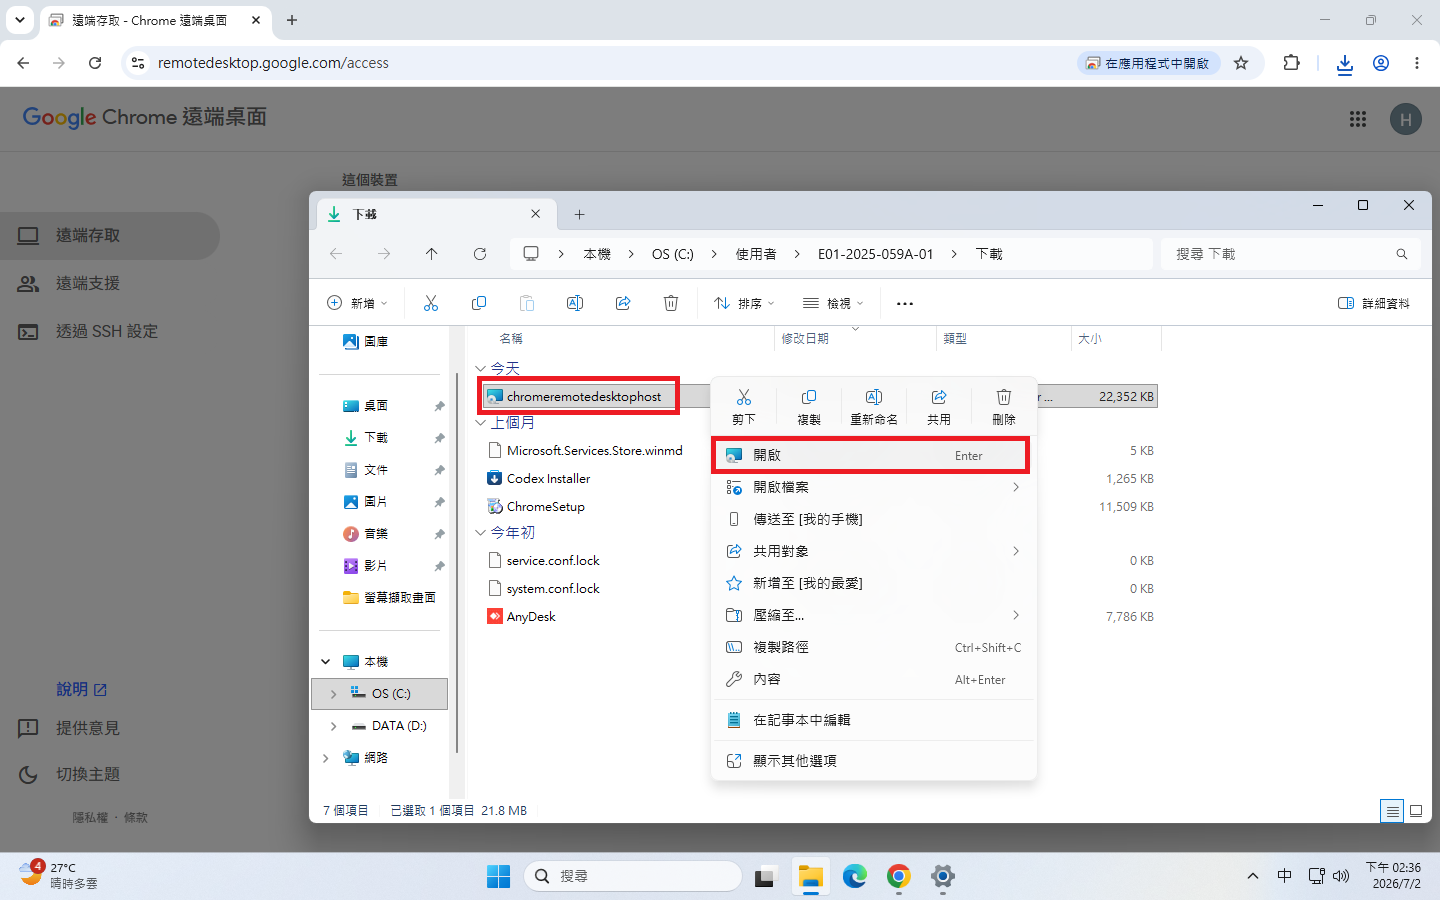Expand DATA (D:) in the navigation tree
Viewport: 1440px width, 900px height.
click(x=334, y=726)
